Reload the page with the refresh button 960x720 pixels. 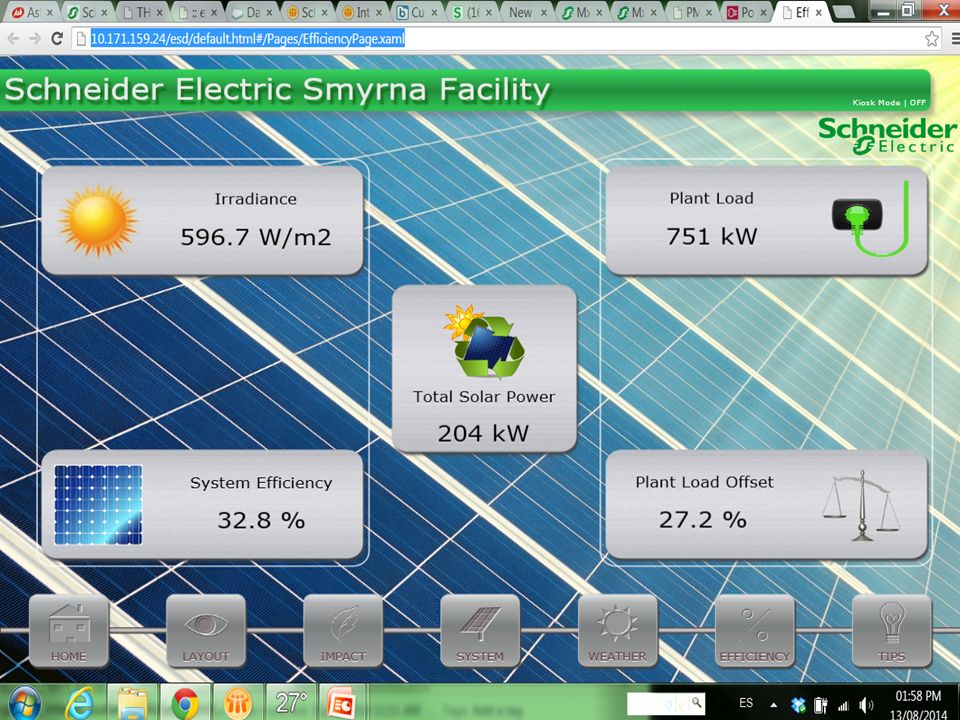[x=57, y=39]
